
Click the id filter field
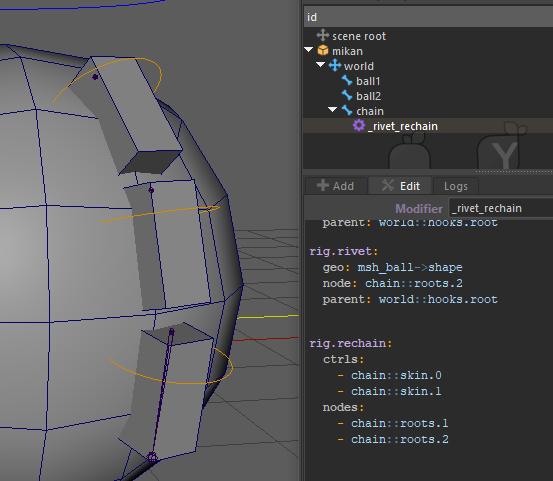[428, 17]
